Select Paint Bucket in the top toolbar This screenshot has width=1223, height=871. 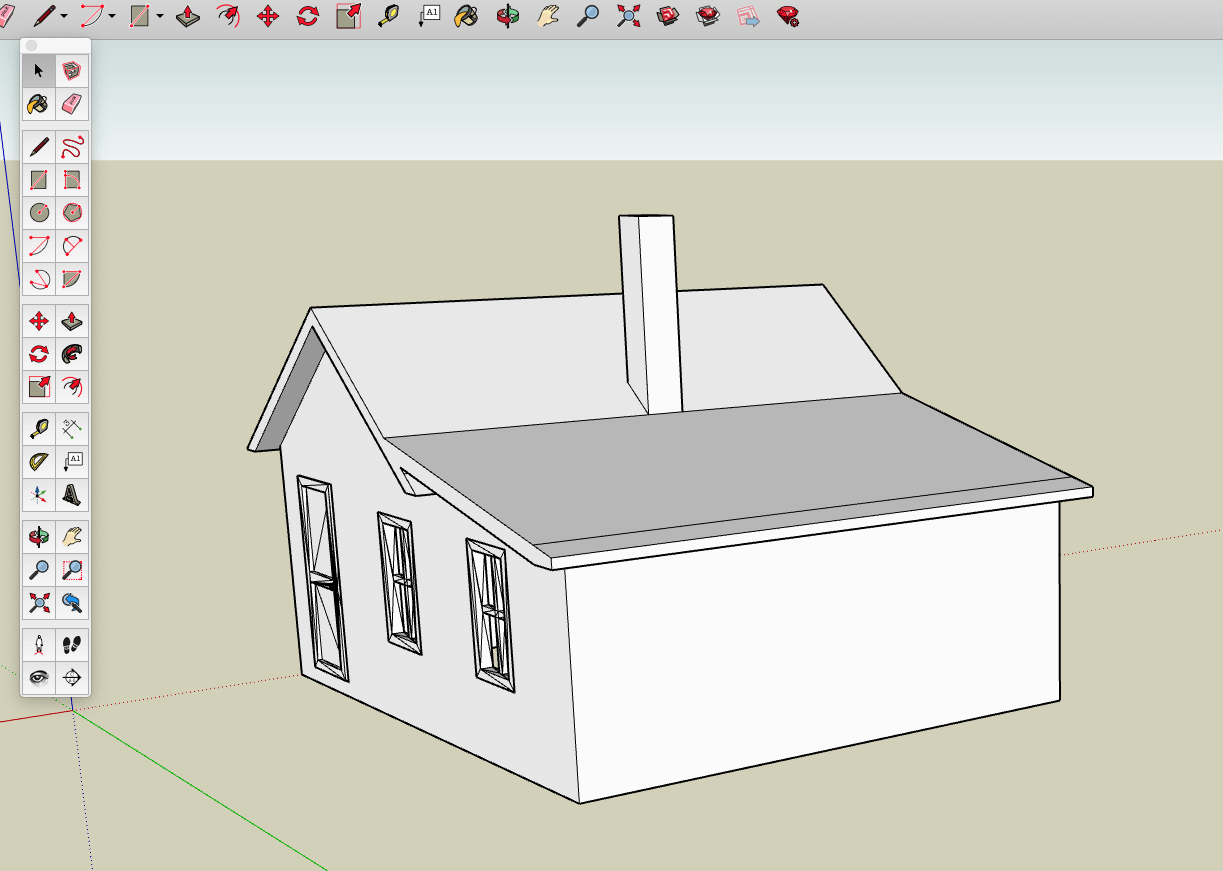[466, 15]
